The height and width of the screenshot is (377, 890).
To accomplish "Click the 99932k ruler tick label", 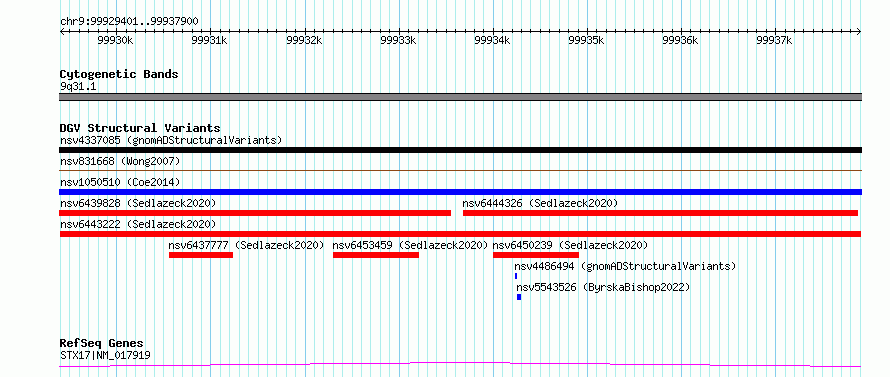I will pyautogui.click(x=304, y=40).
